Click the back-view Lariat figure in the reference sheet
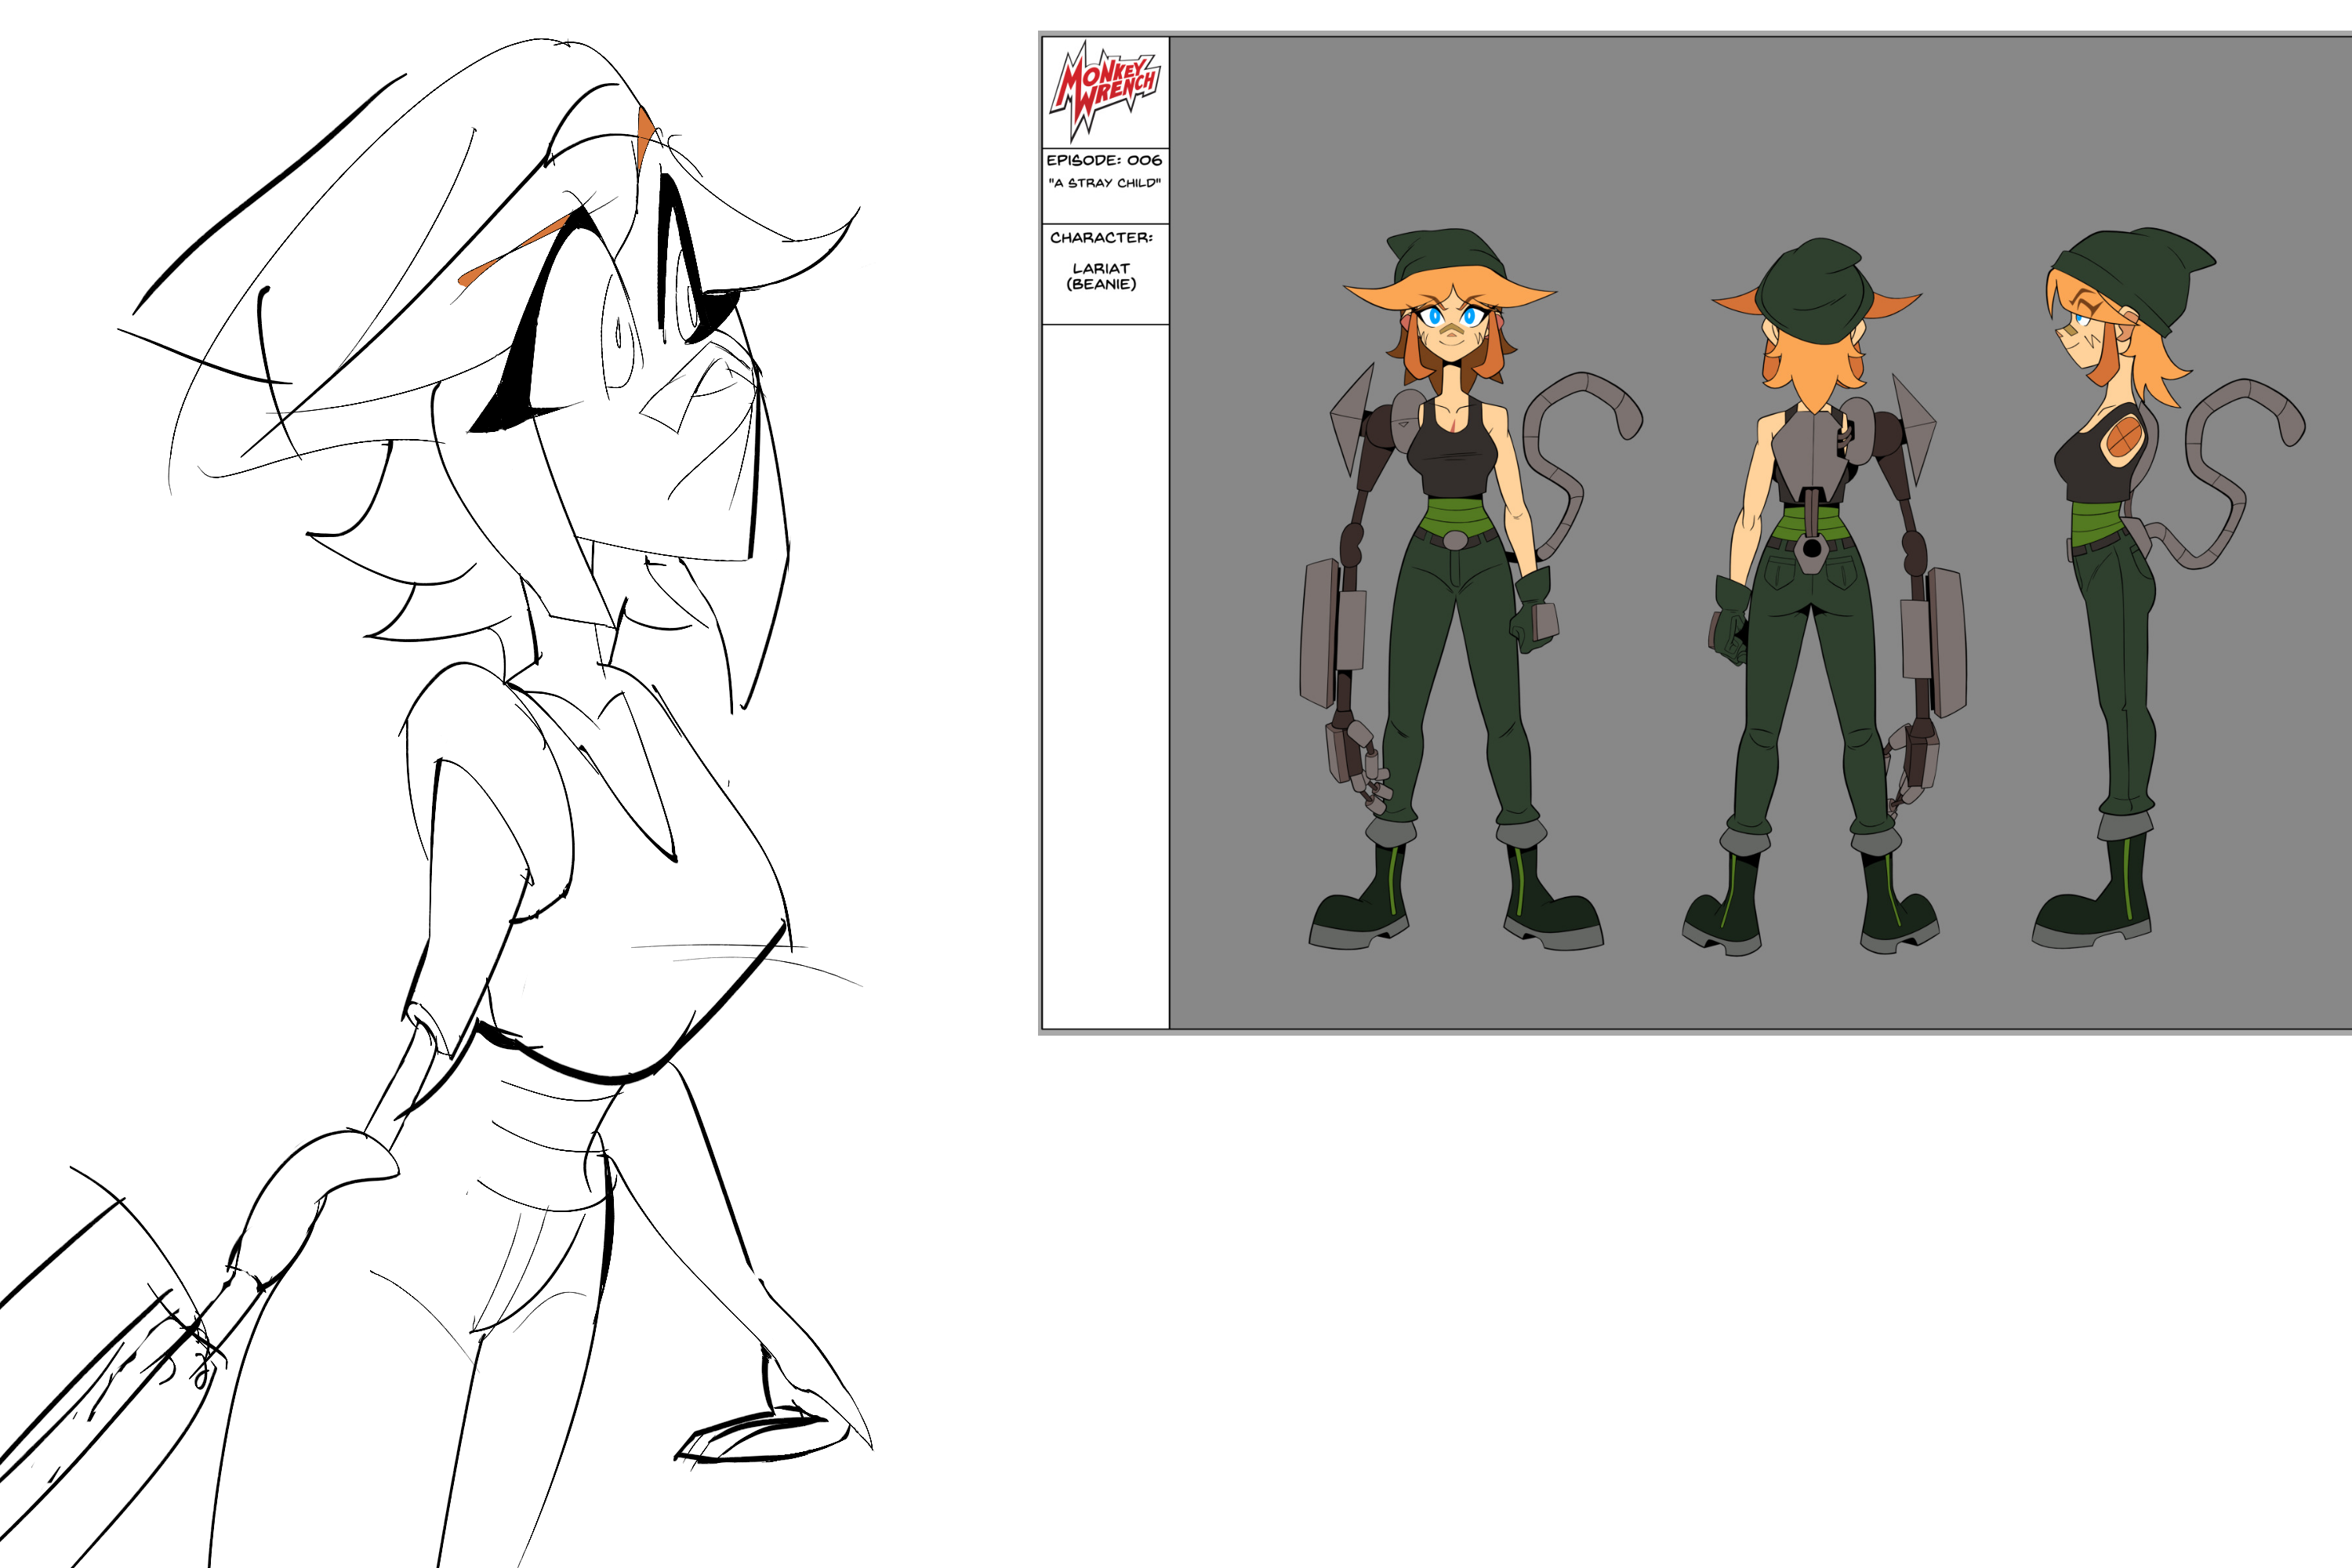Screen dimensions: 2352x1568 [1824, 596]
